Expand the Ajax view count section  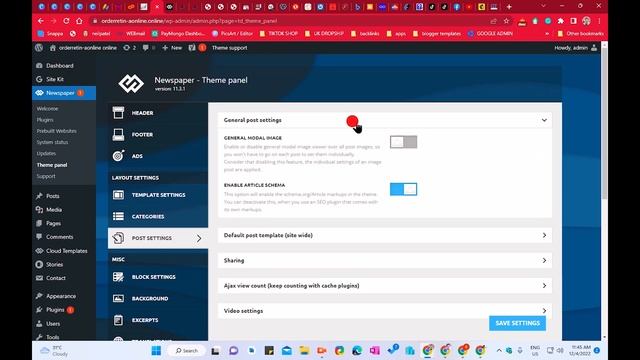384,286
